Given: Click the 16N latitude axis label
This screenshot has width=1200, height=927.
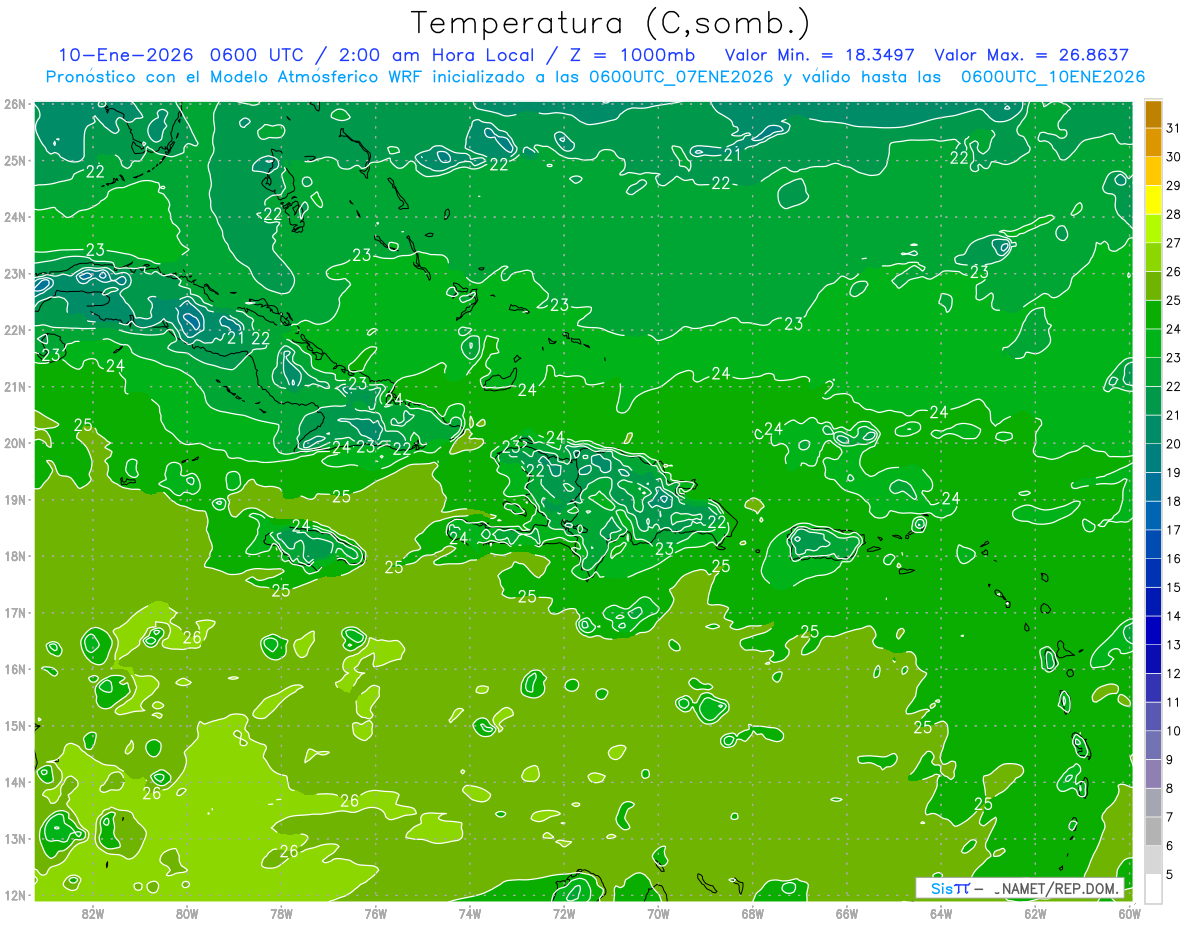Looking at the screenshot, I should [15, 669].
